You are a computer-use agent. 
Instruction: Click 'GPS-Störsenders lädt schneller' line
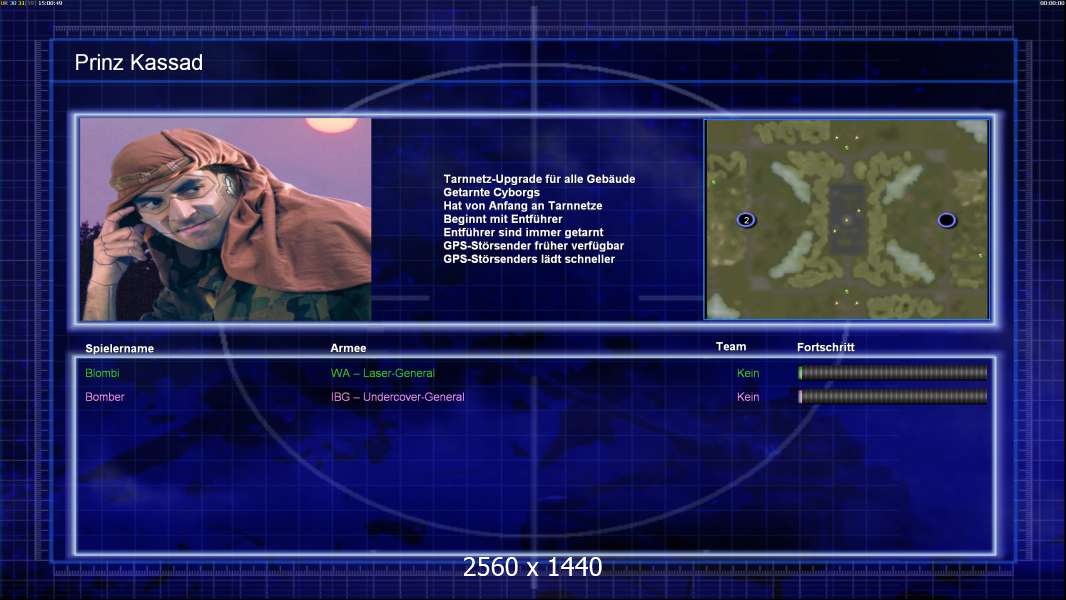pyautogui.click(x=529, y=259)
